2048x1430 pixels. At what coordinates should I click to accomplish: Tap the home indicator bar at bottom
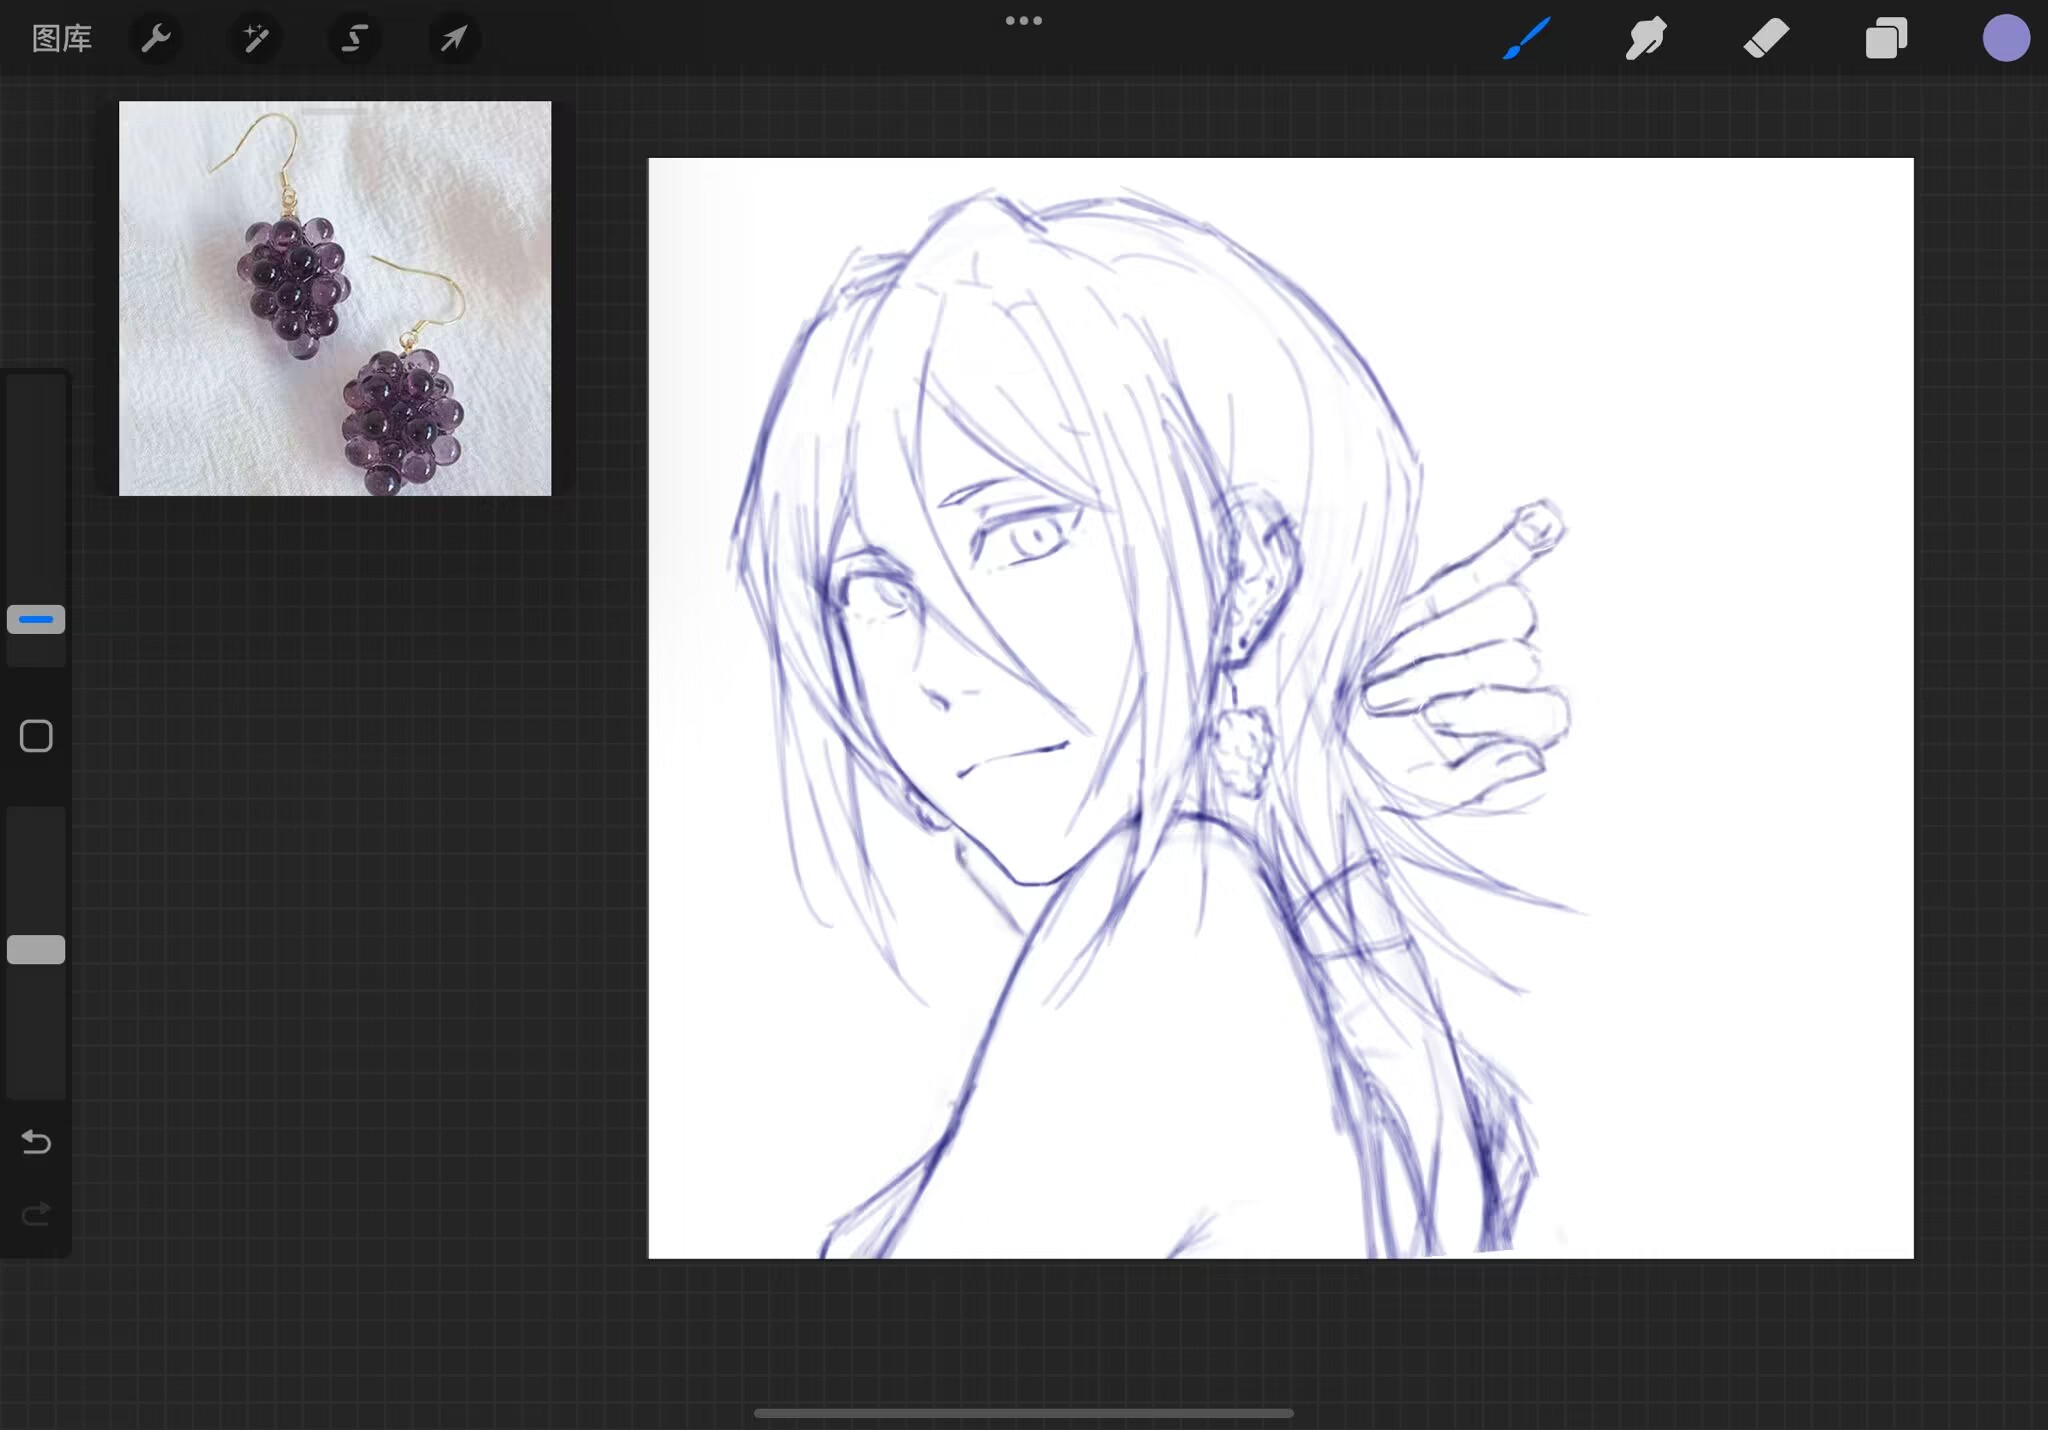[x=1023, y=1413]
